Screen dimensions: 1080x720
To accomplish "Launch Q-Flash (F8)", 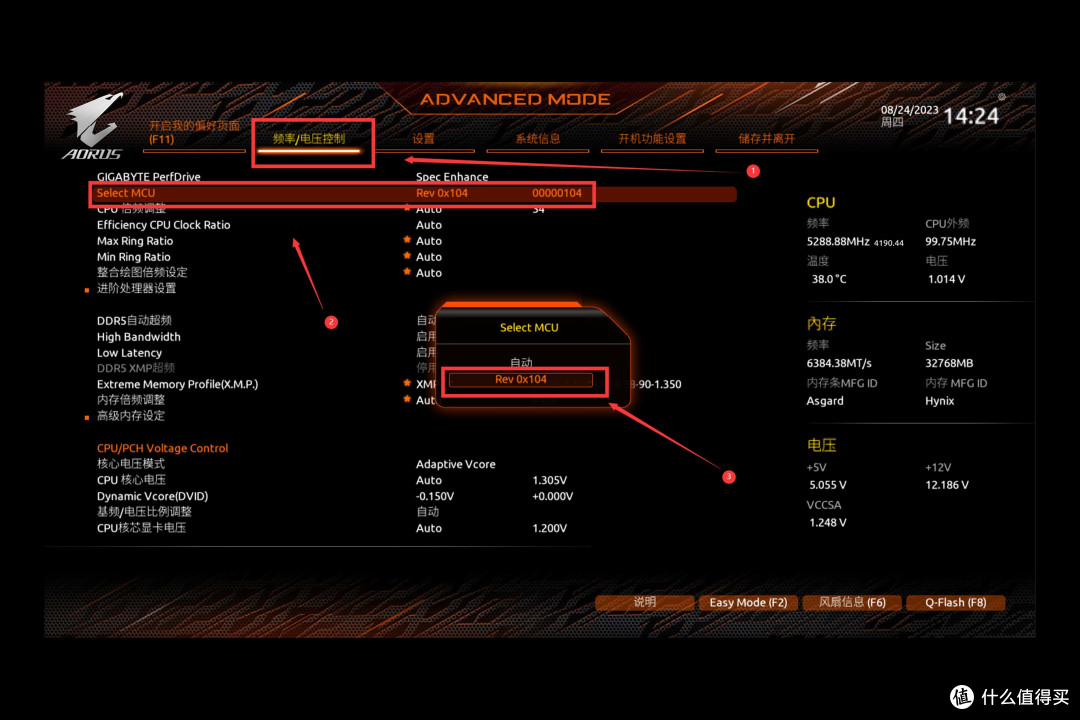I will [955, 602].
